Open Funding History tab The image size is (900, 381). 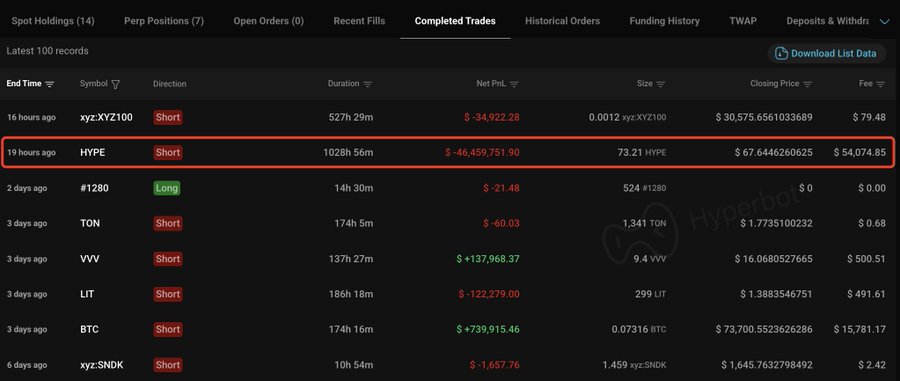coord(665,21)
